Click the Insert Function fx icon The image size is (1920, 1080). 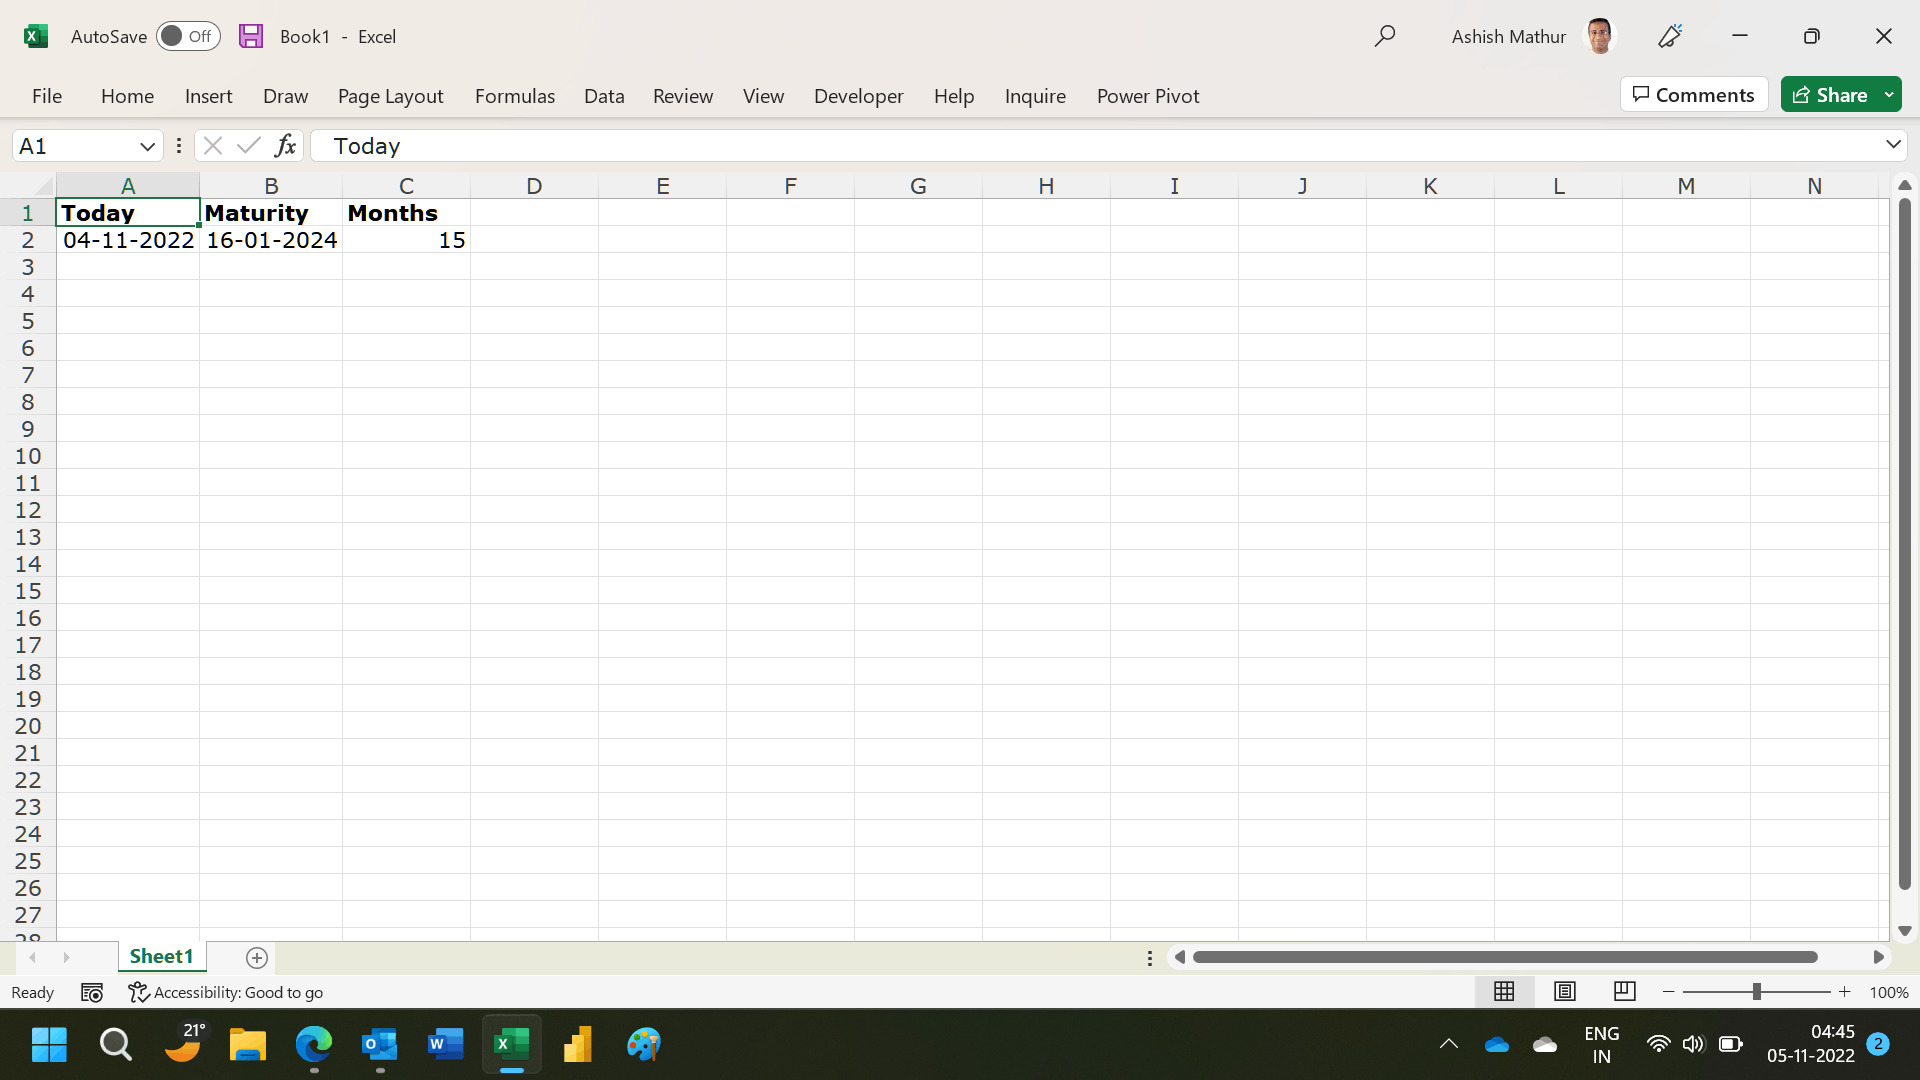[x=285, y=146]
